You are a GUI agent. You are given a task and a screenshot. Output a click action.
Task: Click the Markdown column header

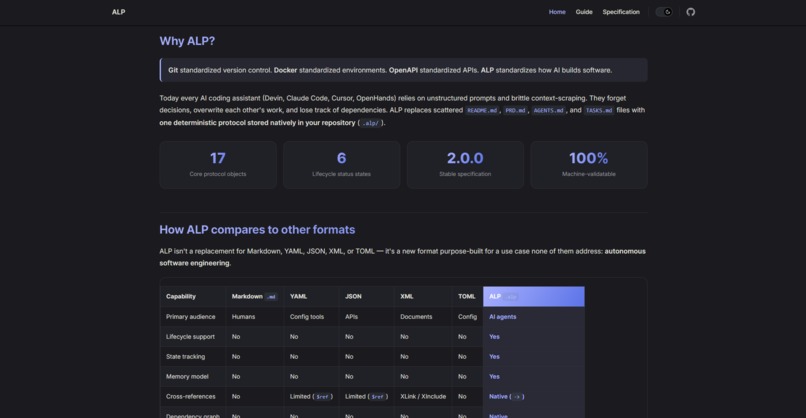click(x=254, y=297)
